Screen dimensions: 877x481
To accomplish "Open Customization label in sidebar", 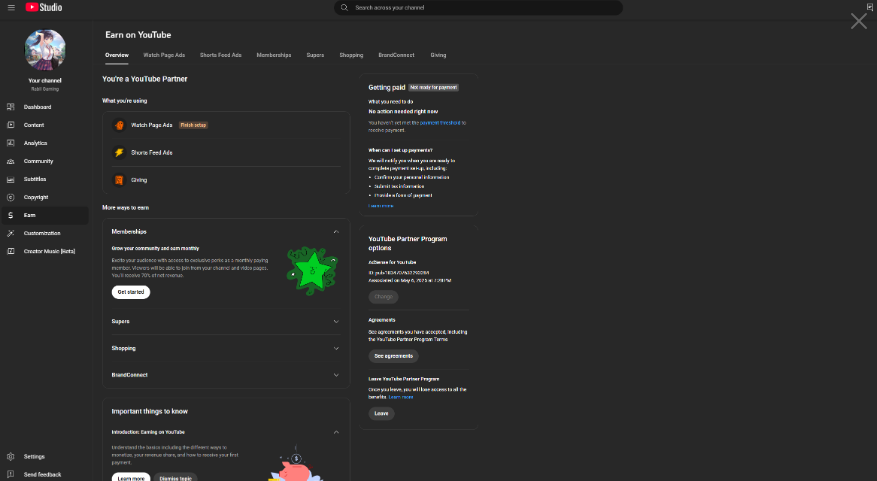I will click(x=42, y=233).
